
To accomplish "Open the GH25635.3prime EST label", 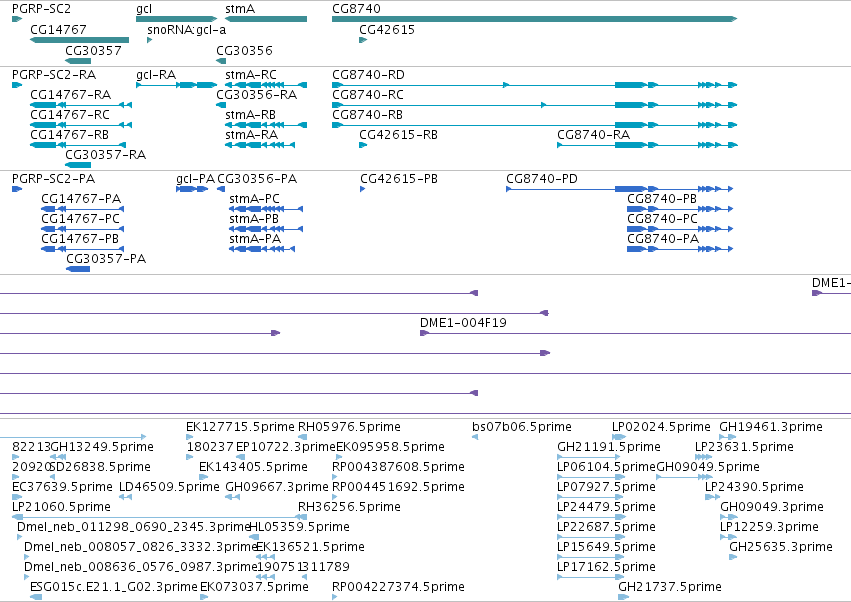I will (x=781, y=547).
